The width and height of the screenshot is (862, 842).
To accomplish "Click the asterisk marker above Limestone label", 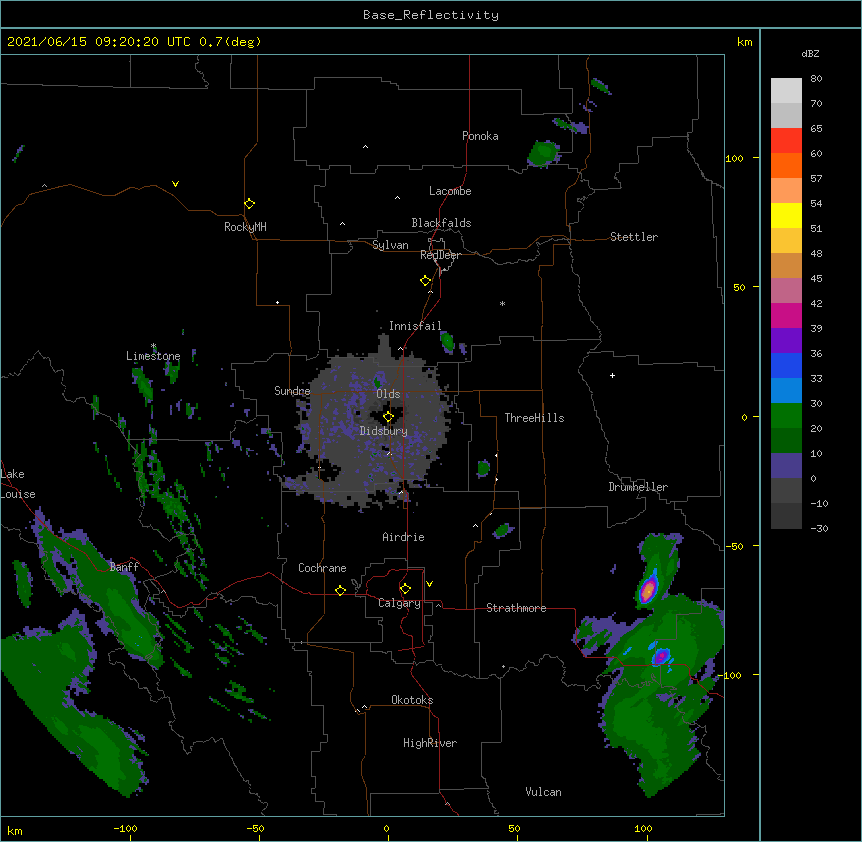I will point(153,346).
